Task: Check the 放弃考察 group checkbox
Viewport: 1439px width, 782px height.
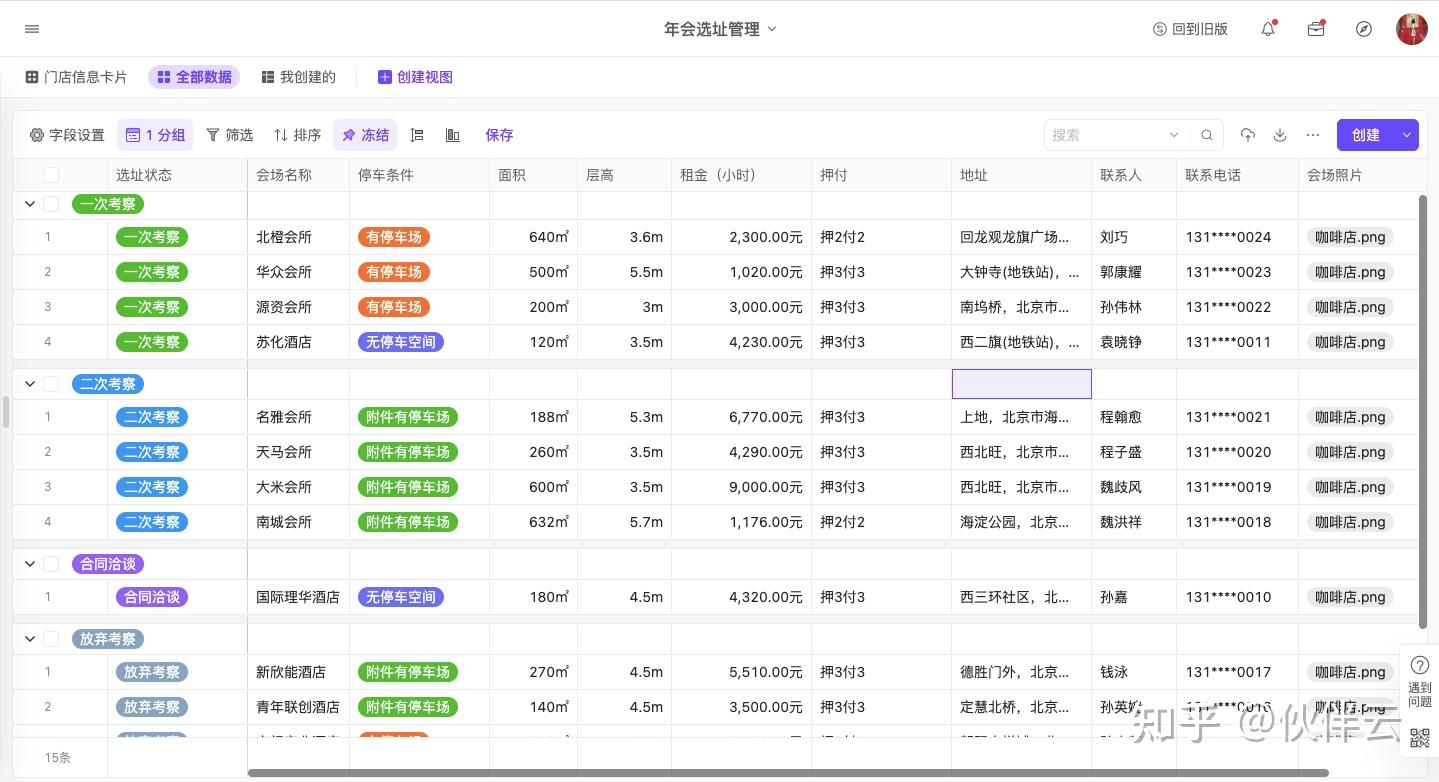Action: pyautogui.click(x=51, y=639)
